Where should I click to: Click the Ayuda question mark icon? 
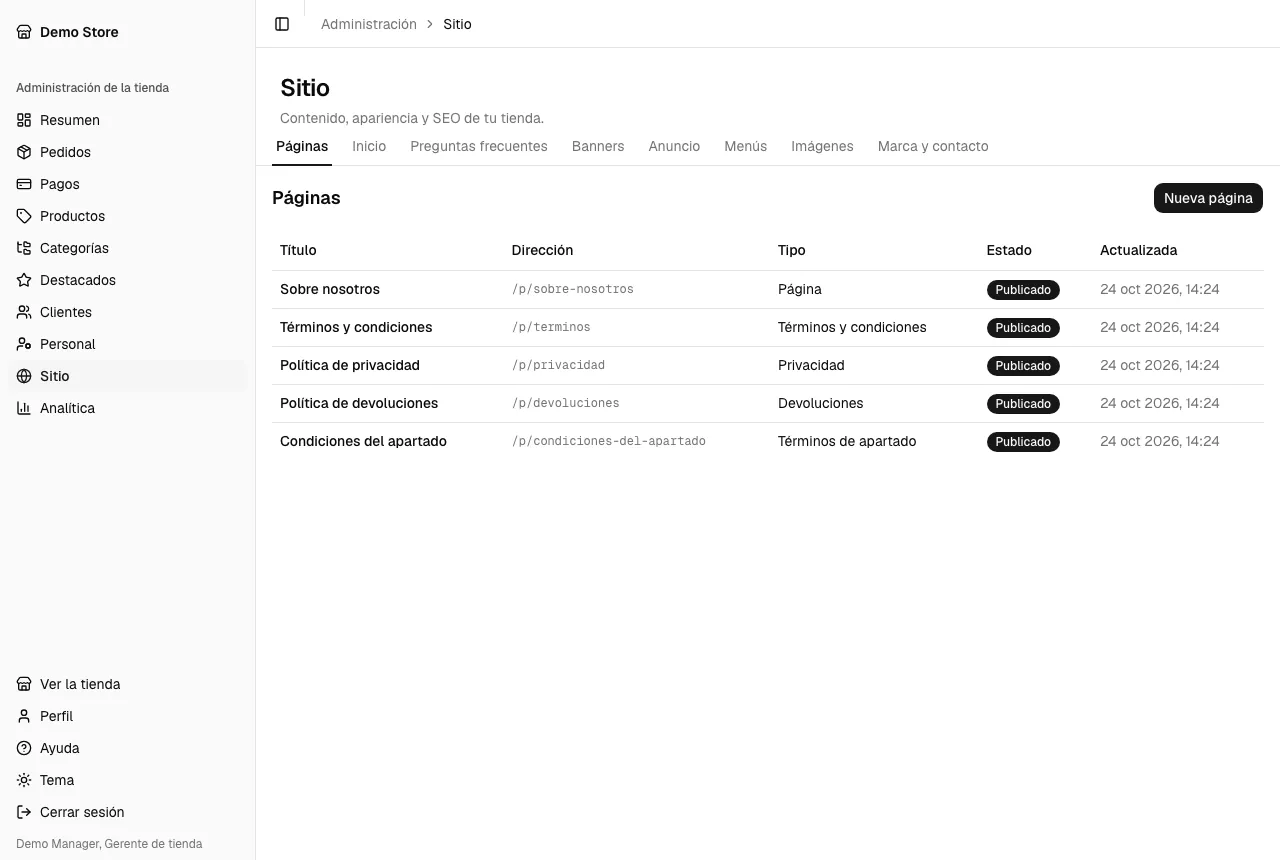point(24,748)
